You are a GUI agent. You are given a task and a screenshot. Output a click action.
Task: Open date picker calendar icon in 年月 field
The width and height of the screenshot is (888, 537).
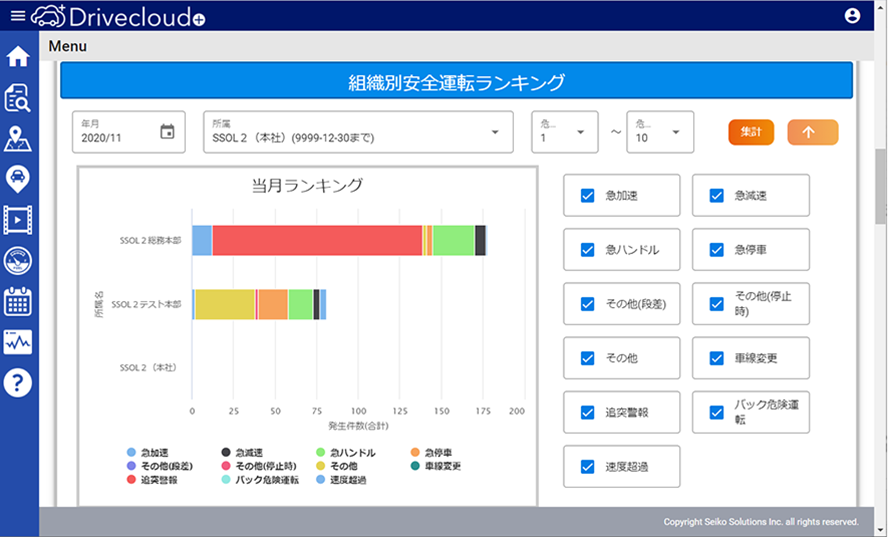click(x=167, y=131)
